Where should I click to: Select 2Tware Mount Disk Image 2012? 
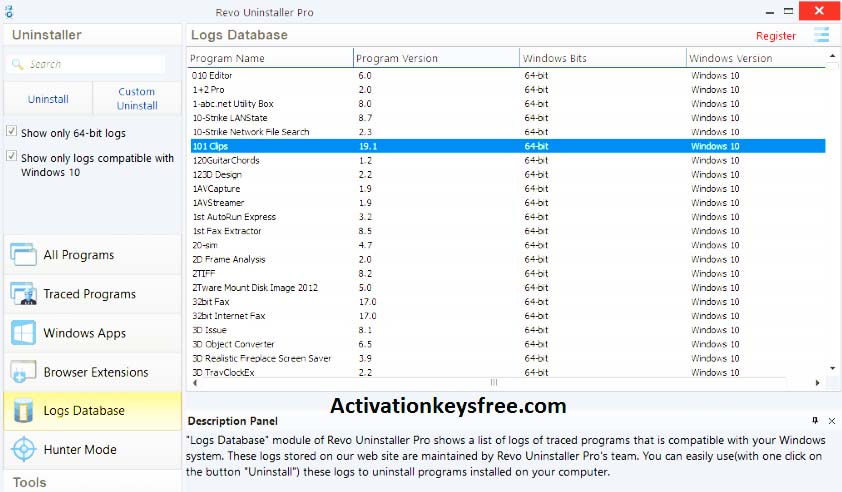(x=508, y=287)
